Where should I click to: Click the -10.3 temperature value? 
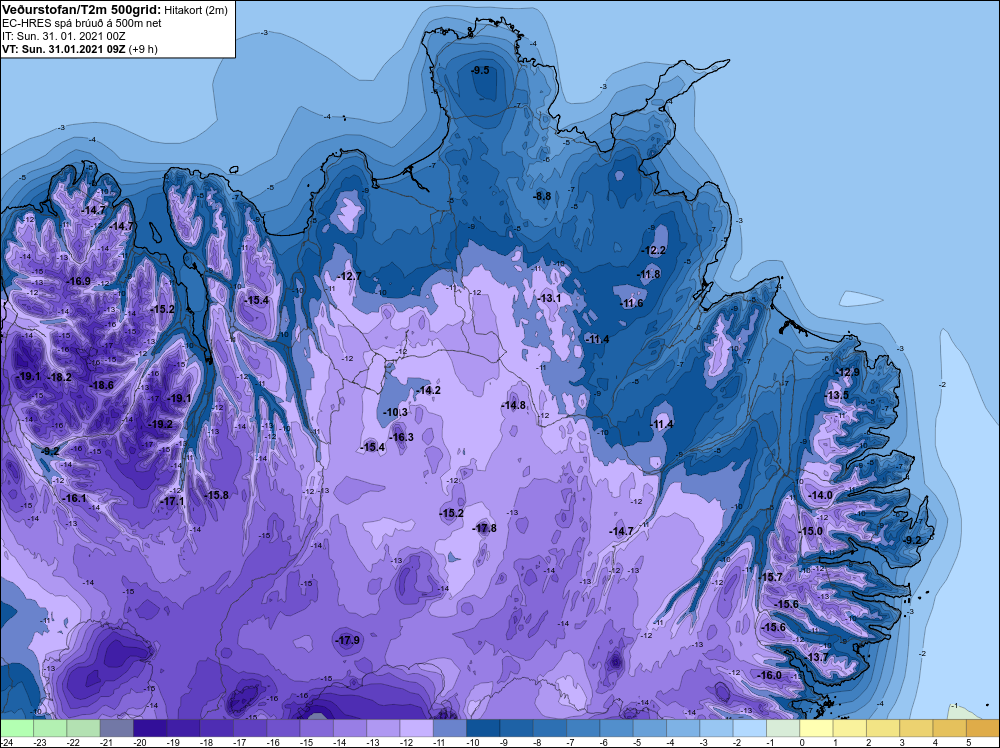(x=395, y=413)
